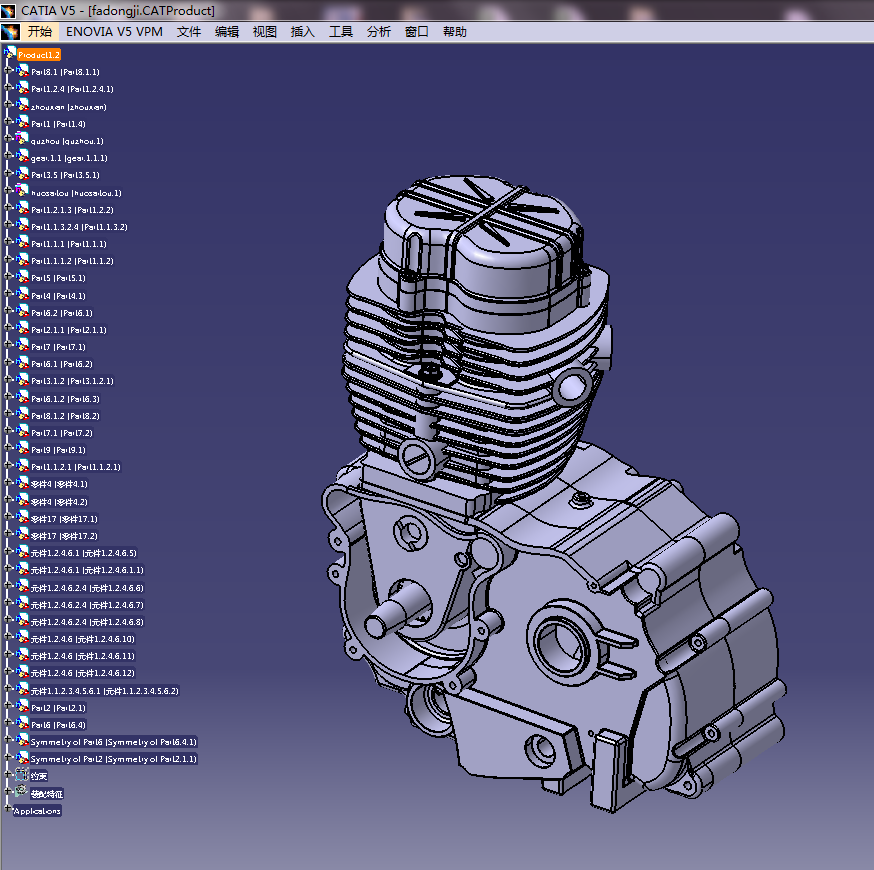Click the CATIA V5 title bar icon

coord(9,11)
